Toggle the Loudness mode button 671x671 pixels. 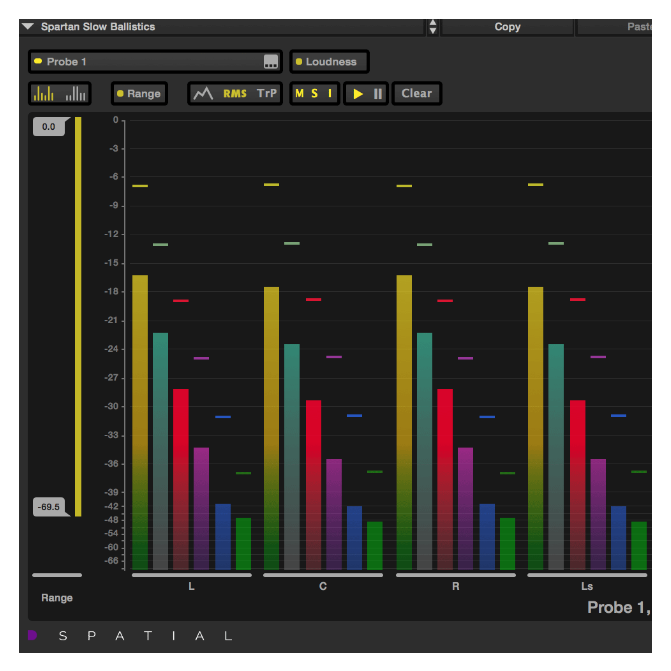tap(329, 62)
